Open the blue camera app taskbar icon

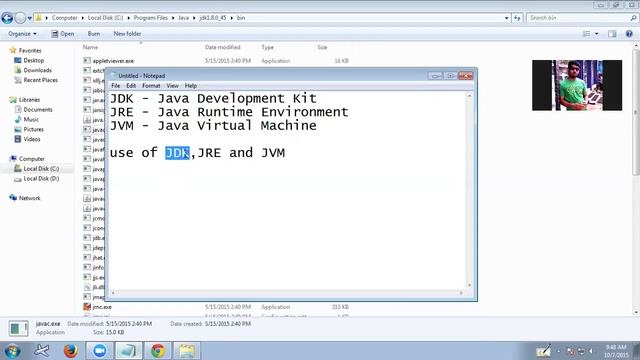click(x=100, y=351)
